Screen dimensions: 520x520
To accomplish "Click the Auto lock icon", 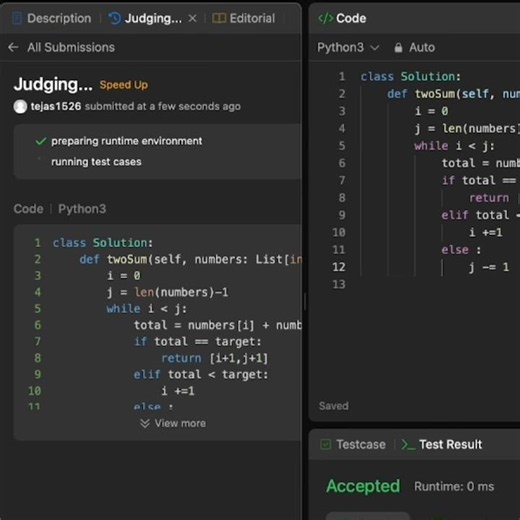I will pyautogui.click(x=398, y=48).
